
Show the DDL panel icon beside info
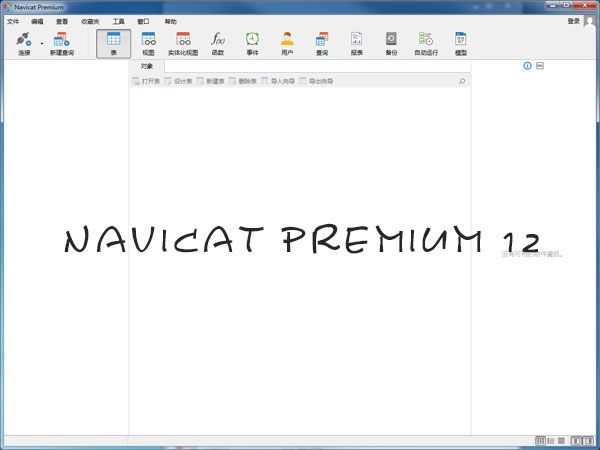click(540, 66)
